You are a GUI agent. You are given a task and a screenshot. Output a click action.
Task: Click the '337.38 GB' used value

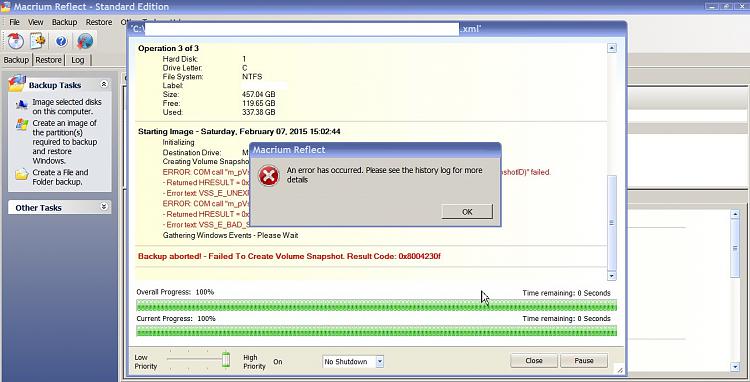pyautogui.click(x=259, y=112)
